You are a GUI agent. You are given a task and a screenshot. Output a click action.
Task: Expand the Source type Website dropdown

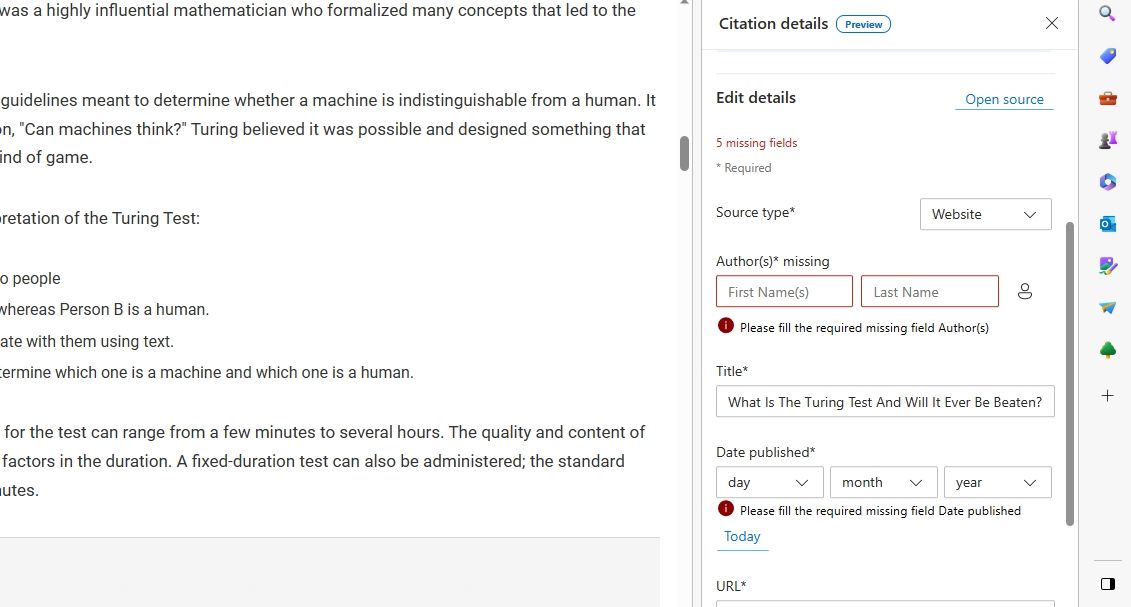[x=985, y=214]
